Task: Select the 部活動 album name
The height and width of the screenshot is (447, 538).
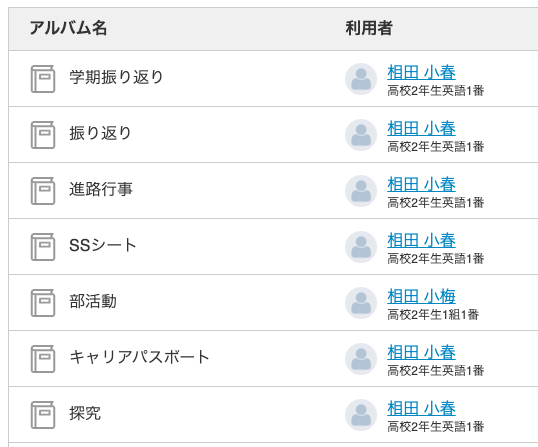Action: [93, 301]
